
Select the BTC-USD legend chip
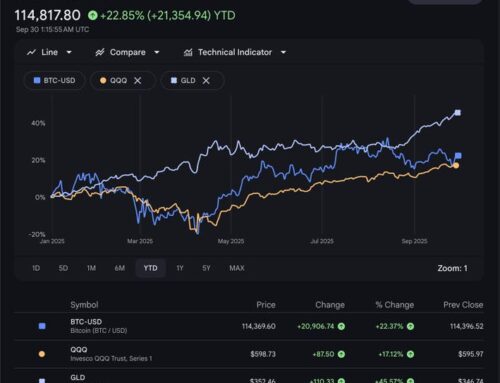pos(55,80)
